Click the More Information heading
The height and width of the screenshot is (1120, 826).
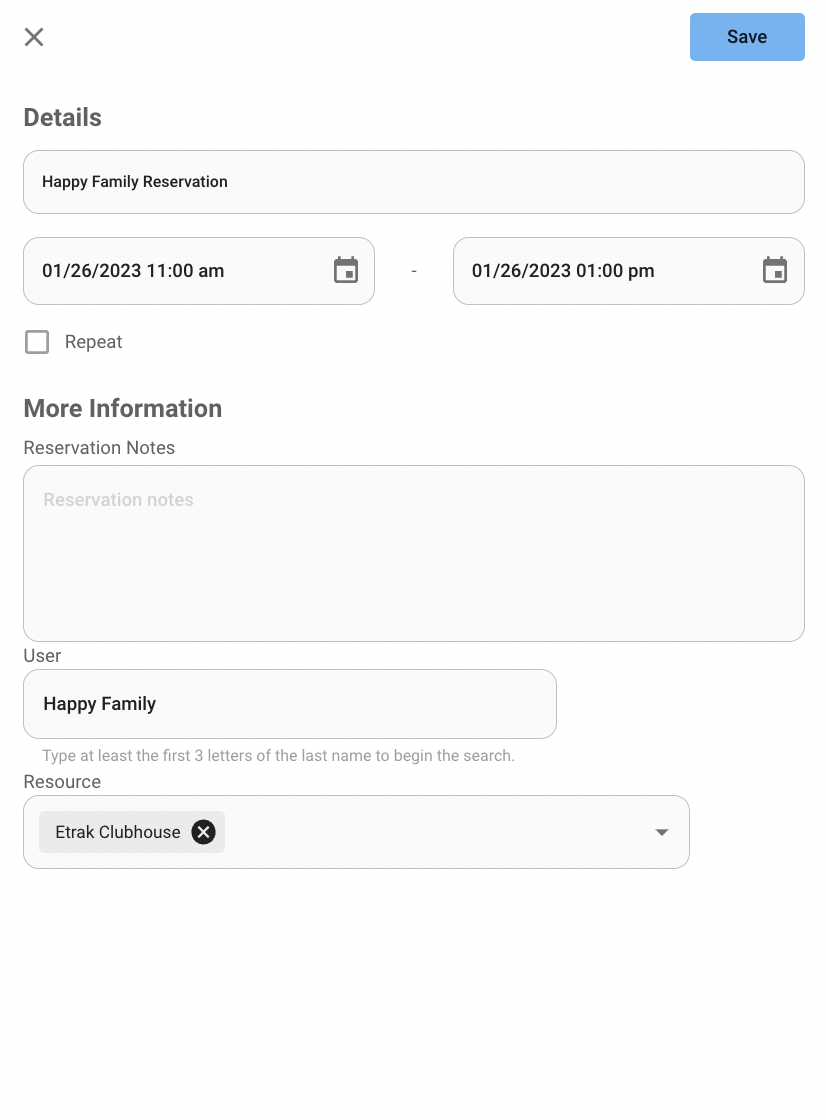[123, 409]
